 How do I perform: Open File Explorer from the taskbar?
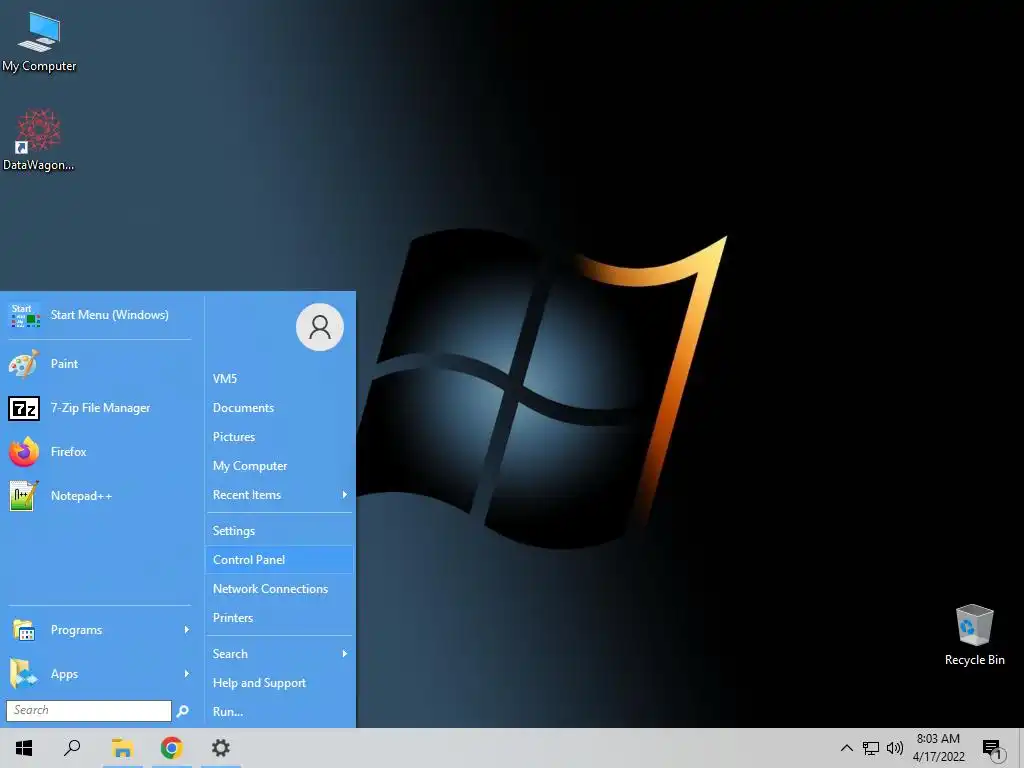122,748
